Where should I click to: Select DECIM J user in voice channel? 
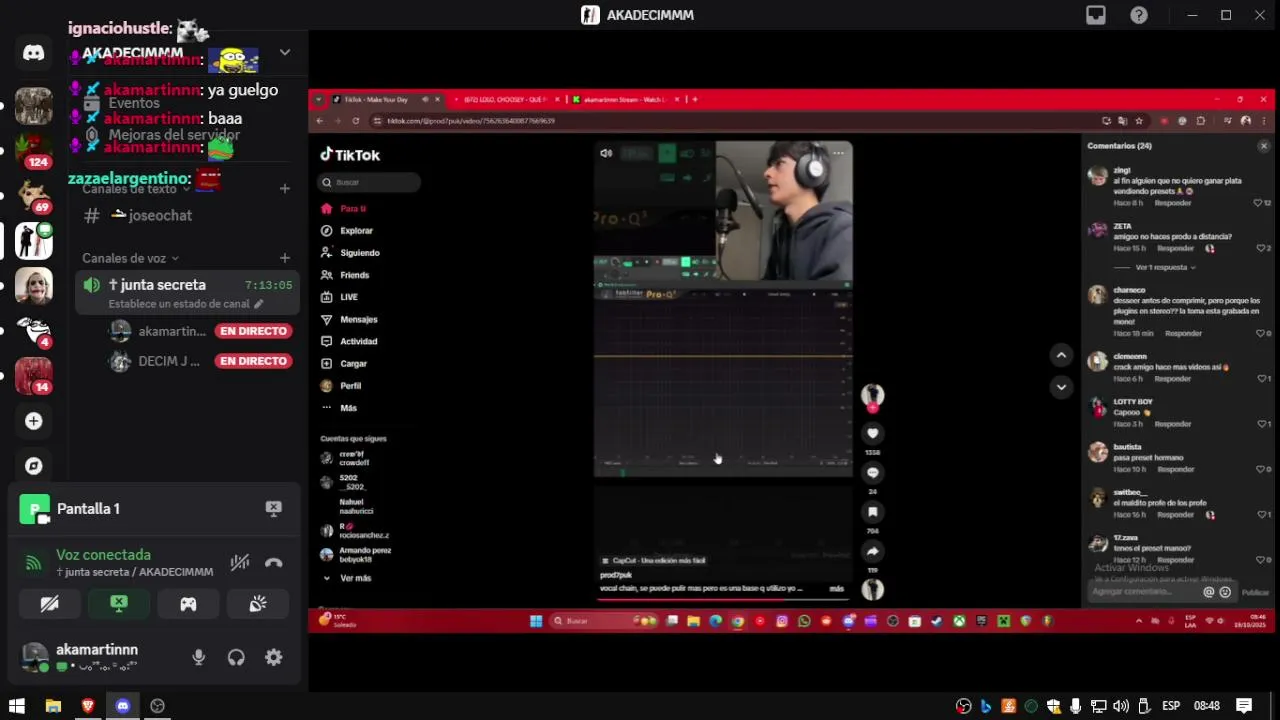point(198,361)
